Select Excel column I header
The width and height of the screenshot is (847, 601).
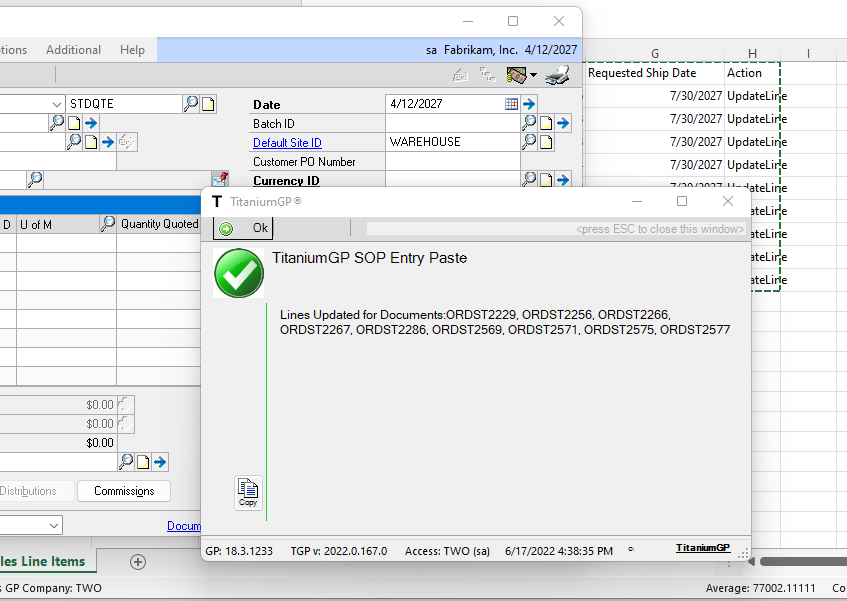pos(808,53)
